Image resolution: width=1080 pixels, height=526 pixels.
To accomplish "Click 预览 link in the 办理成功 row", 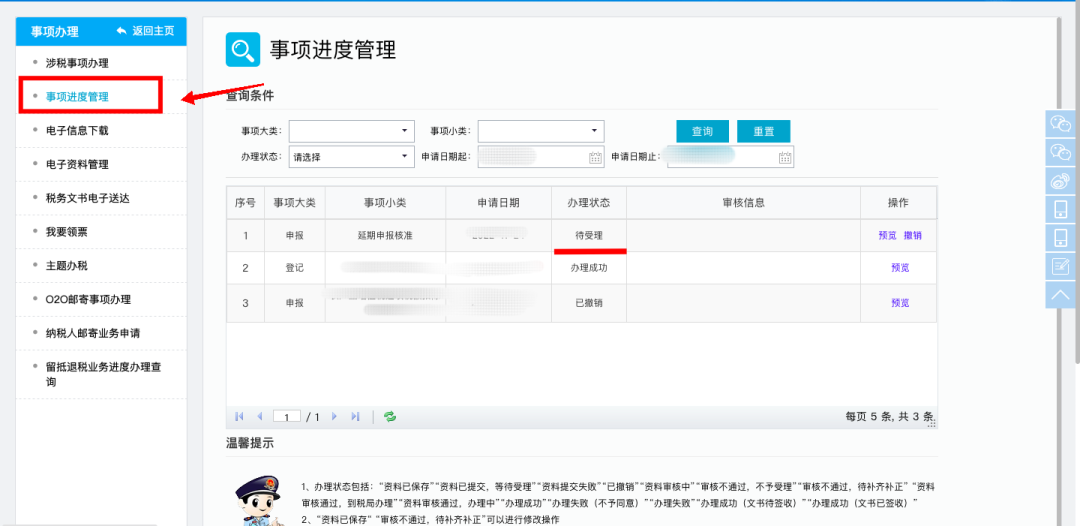I will pos(900,268).
